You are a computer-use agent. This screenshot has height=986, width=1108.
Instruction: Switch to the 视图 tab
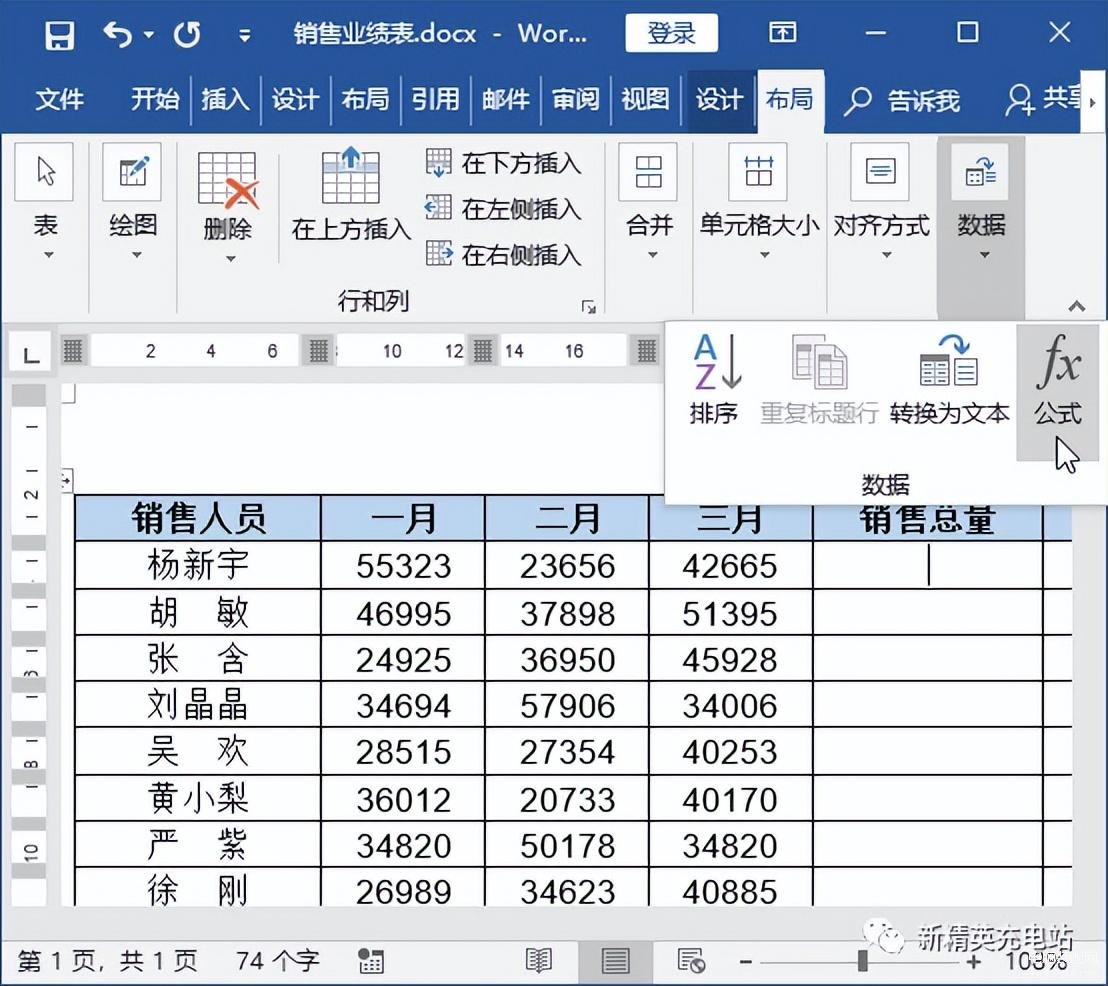[x=645, y=99]
